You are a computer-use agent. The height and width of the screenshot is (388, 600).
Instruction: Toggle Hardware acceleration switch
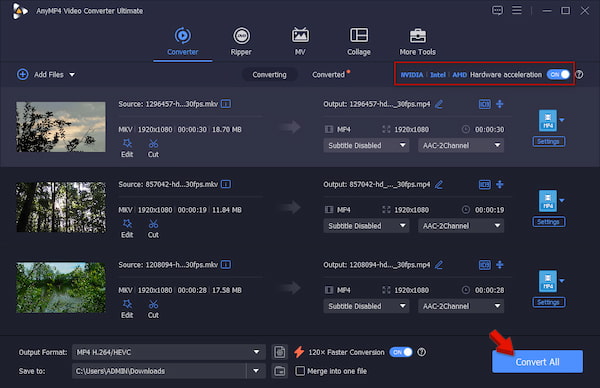(558, 75)
